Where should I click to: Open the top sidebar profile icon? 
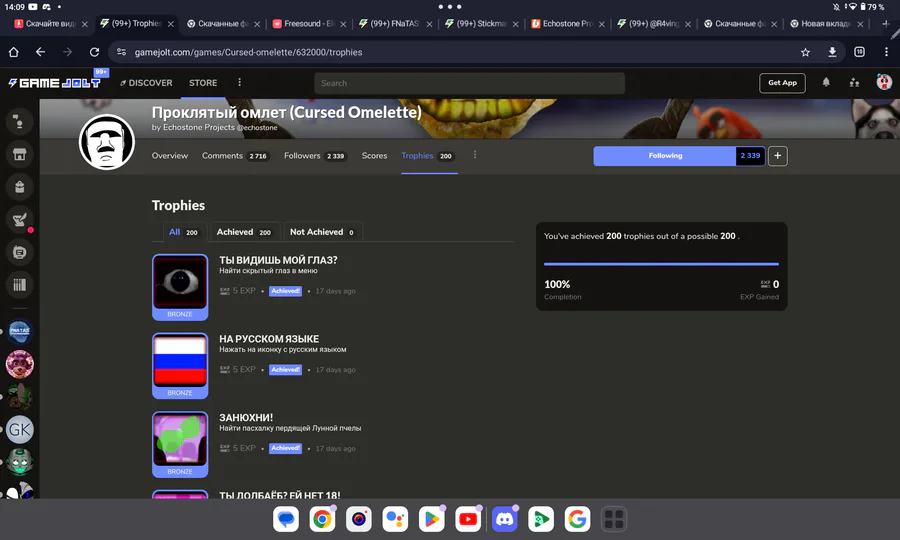[20, 121]
